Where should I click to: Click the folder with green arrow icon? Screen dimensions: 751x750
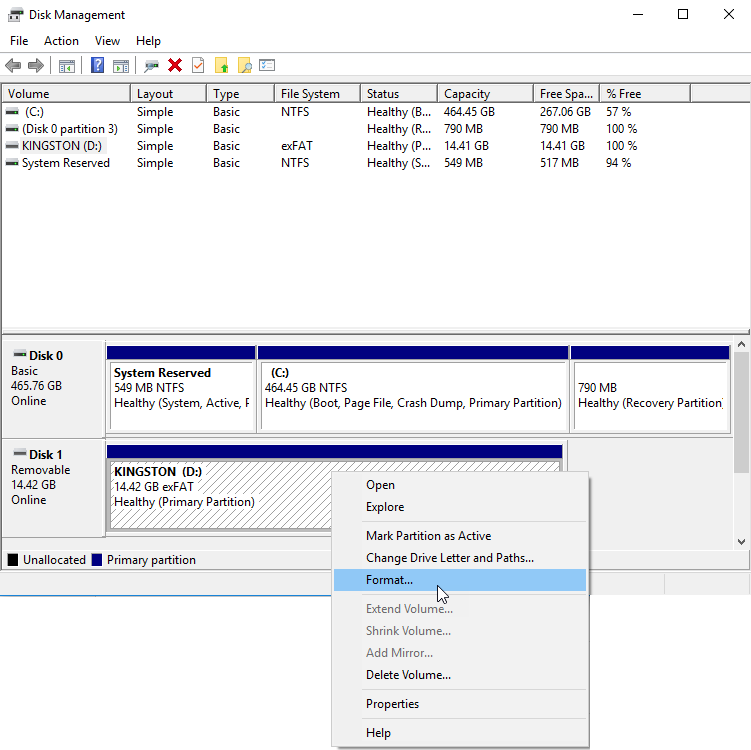(221, 65)
